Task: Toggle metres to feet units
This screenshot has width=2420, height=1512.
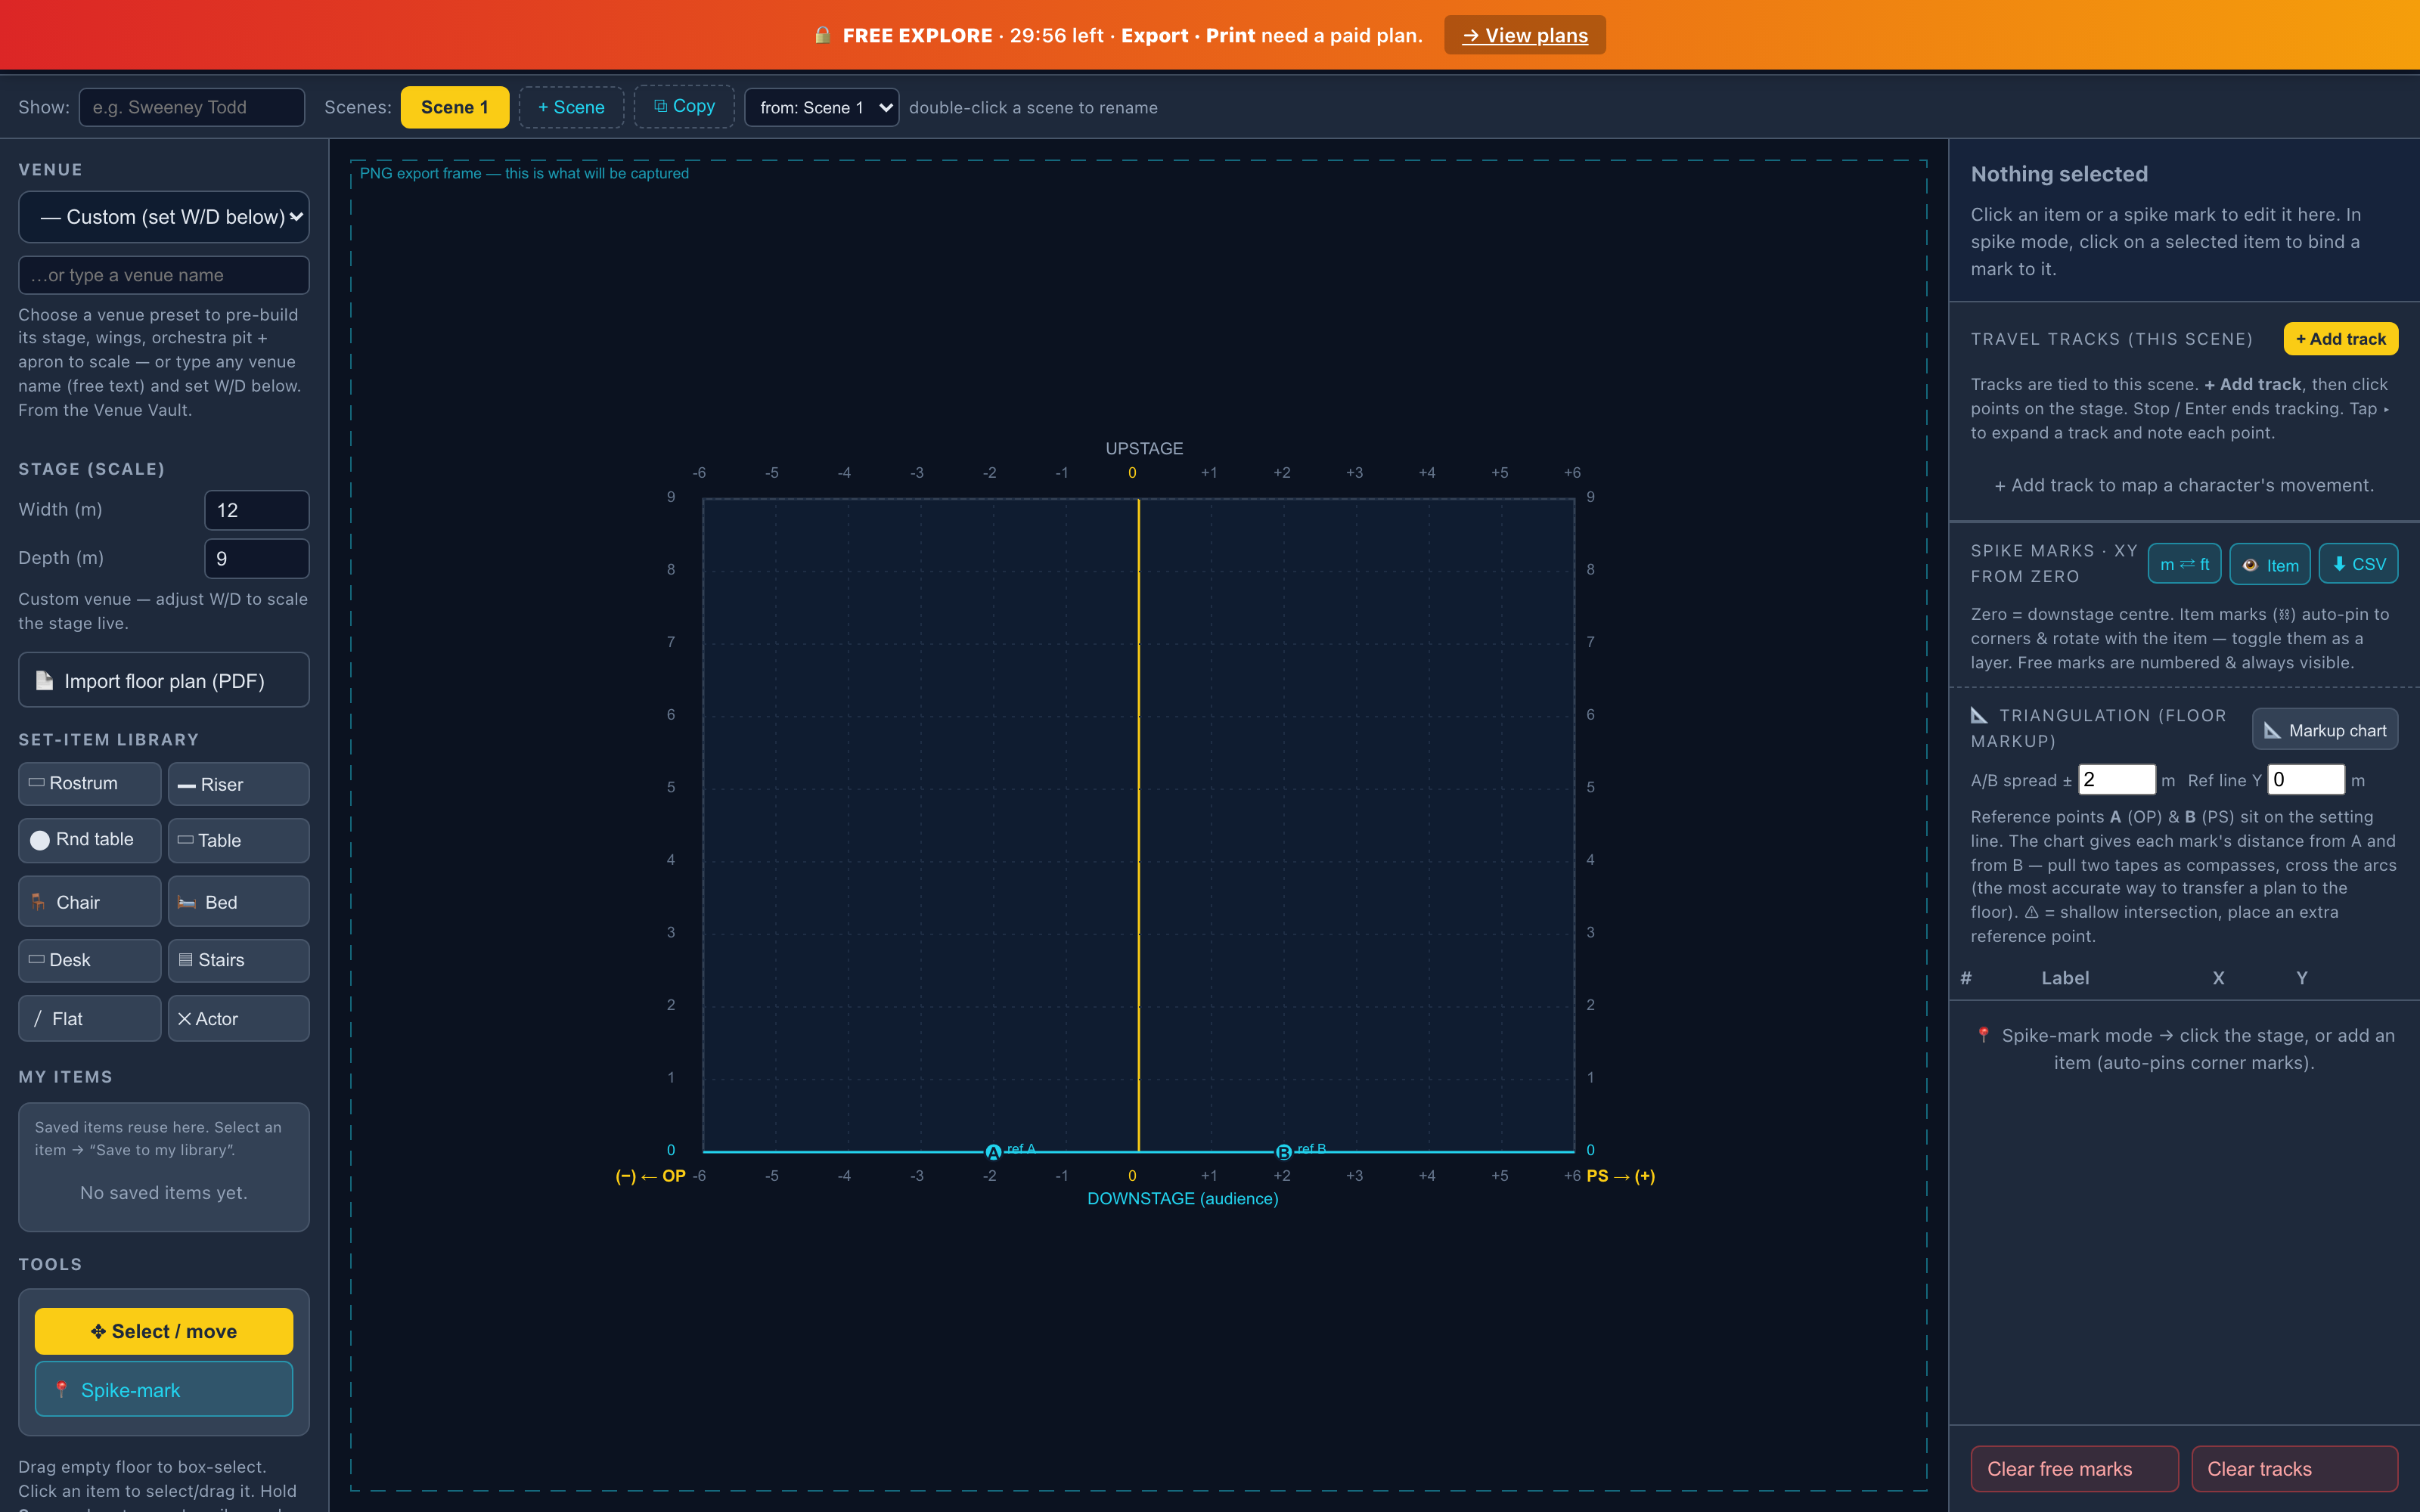Action: (x=2184, y=564)
